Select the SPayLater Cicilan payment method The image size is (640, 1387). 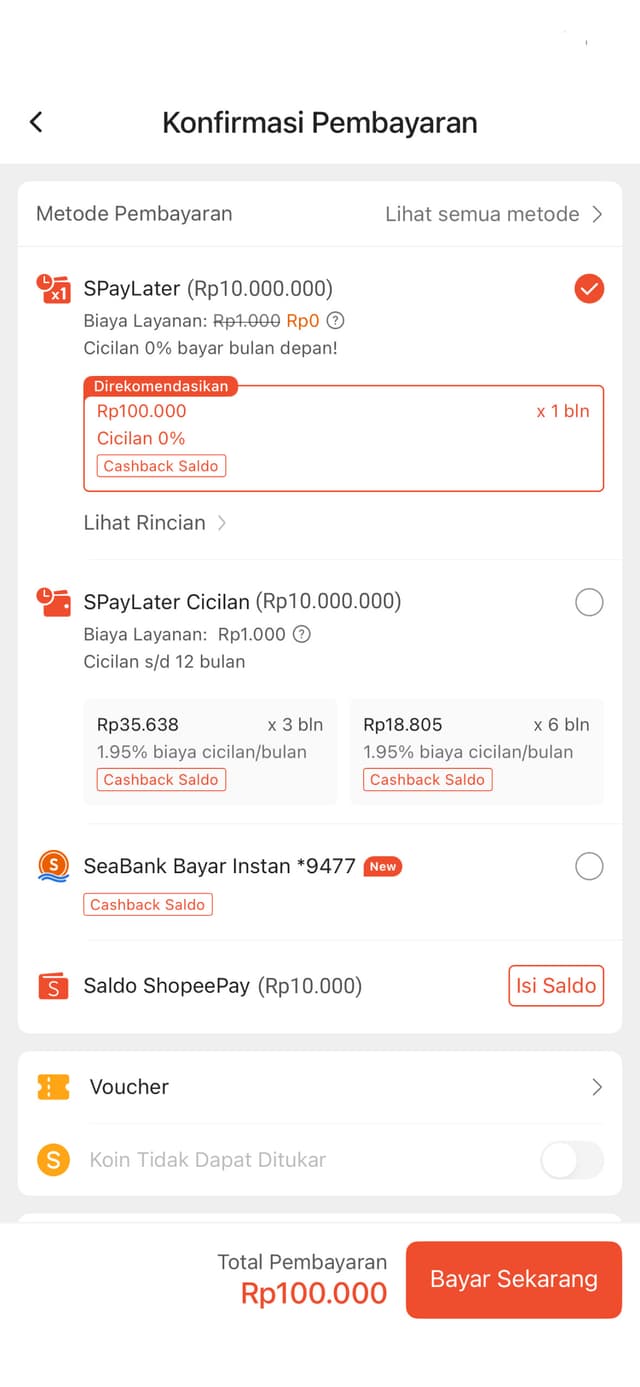(589, 601)
